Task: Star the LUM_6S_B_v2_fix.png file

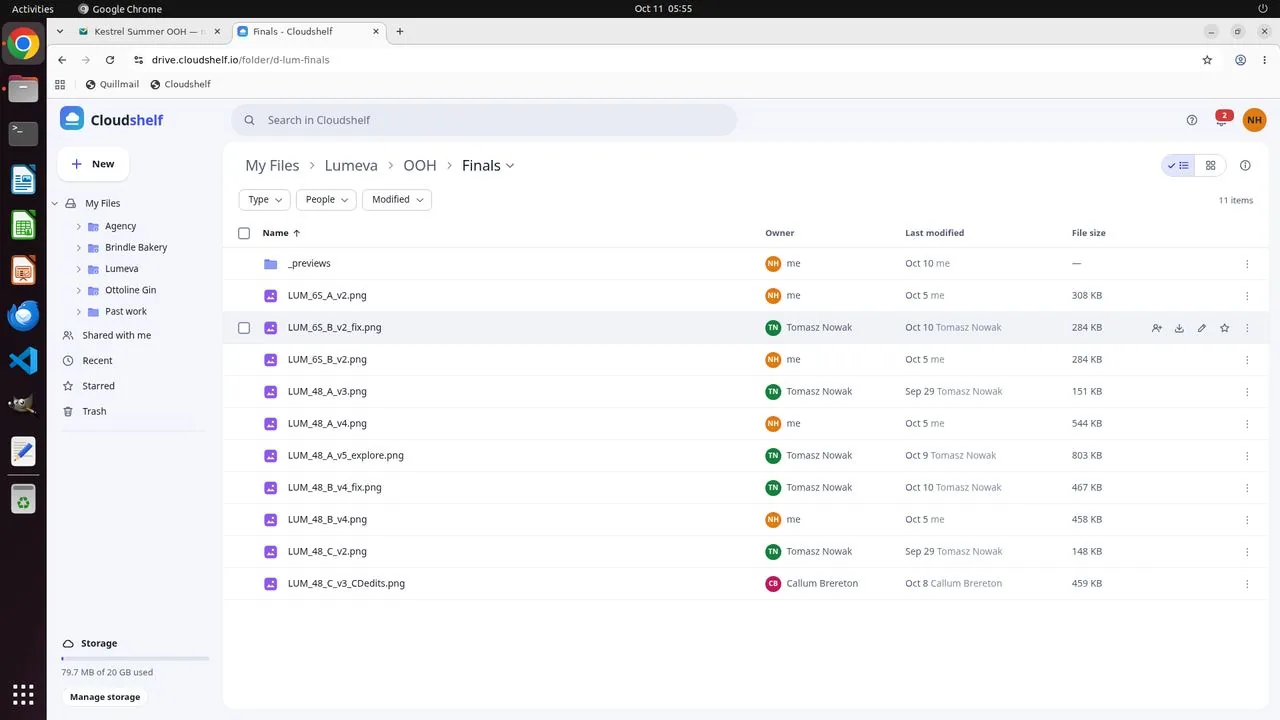Action: click(x=1224, y=328)
